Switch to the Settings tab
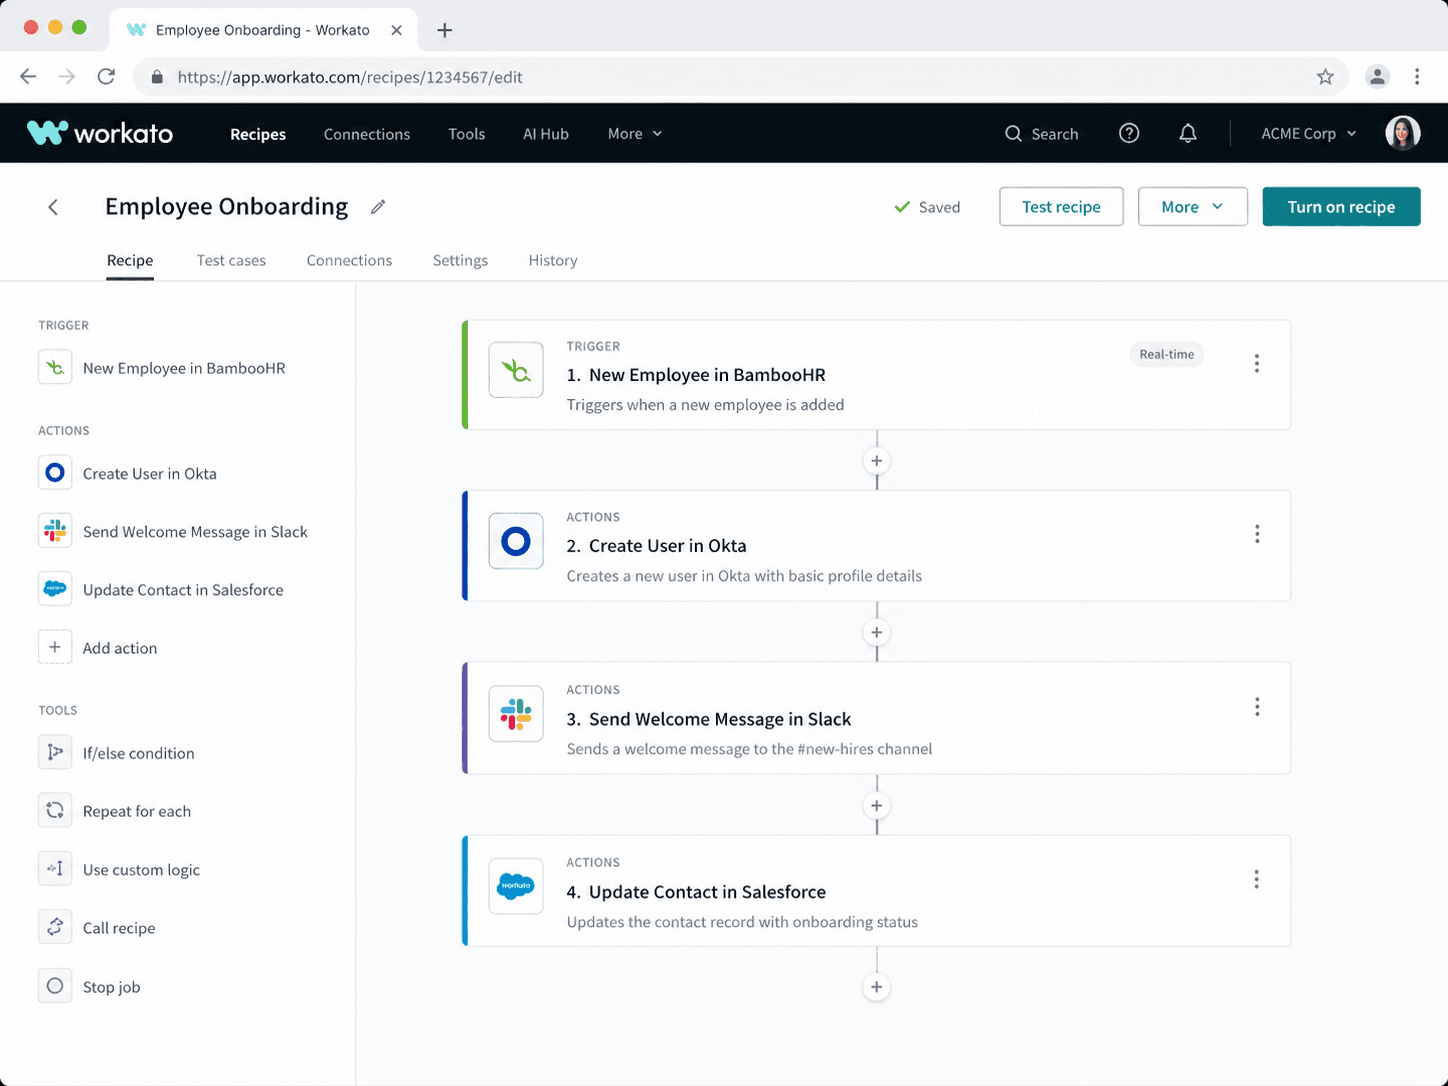The image size is (1448, 1086). [460, 260]
